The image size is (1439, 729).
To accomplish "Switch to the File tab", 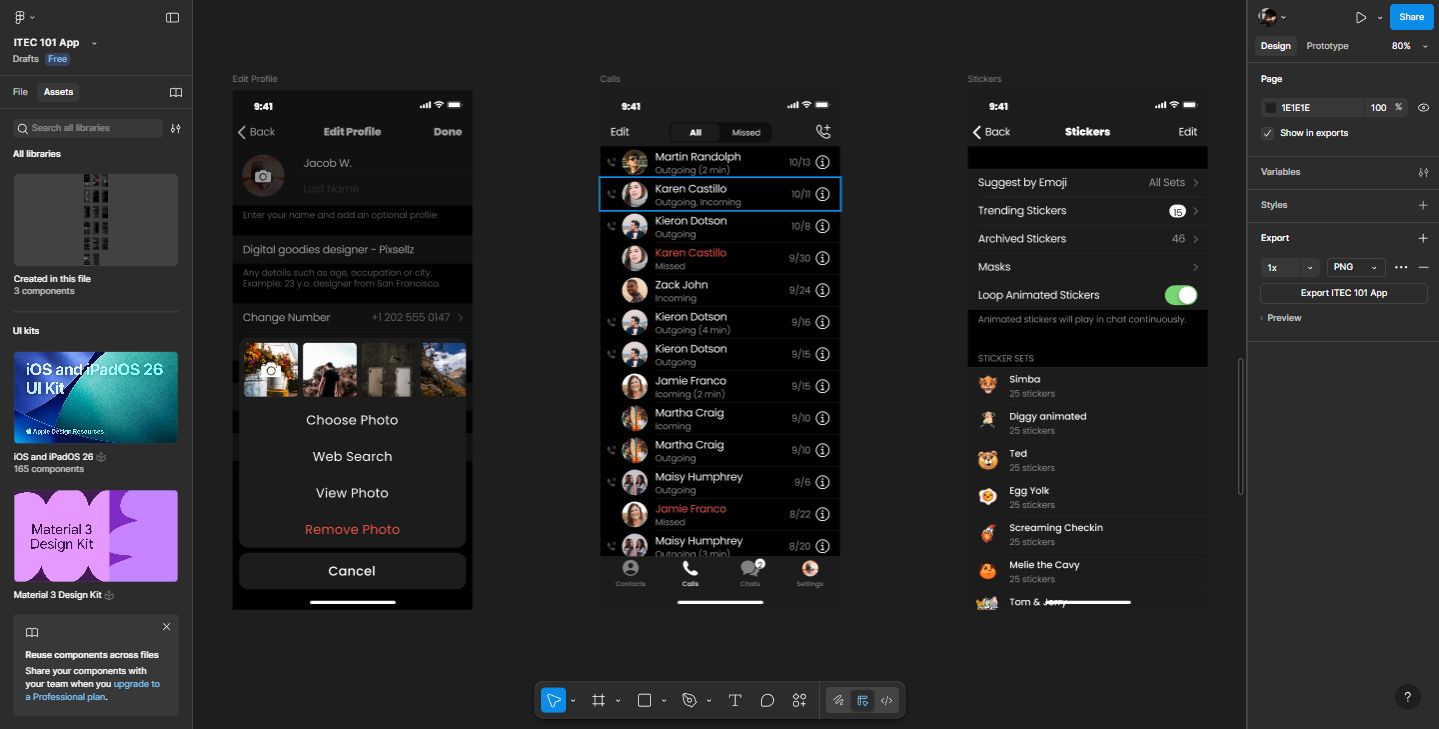I will coord(20,92).
